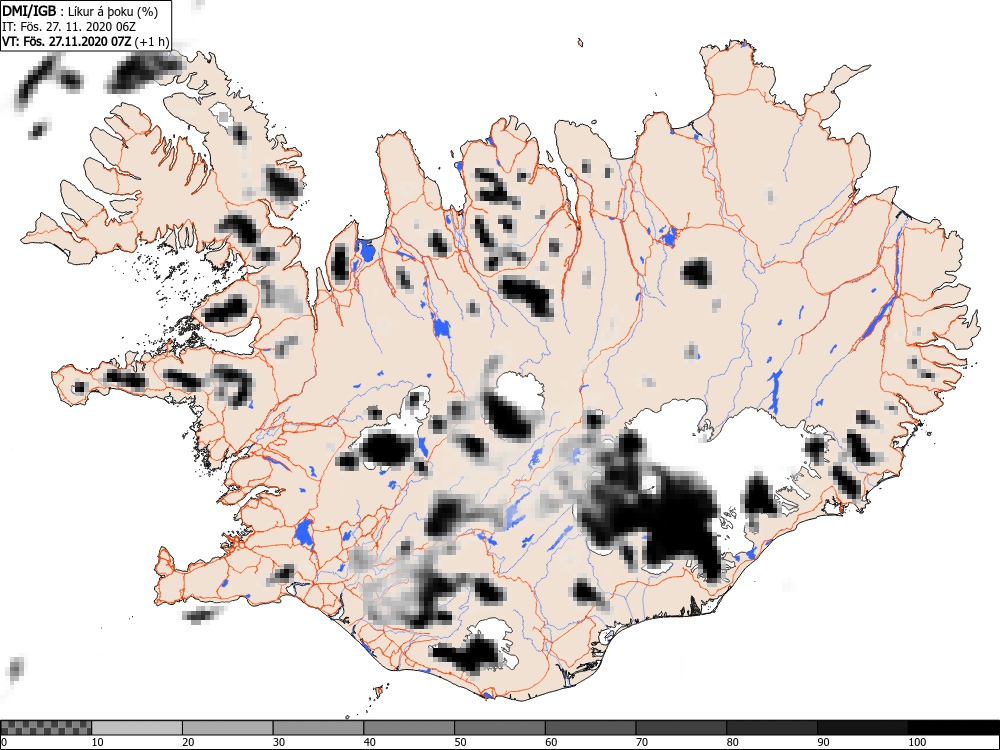This screenshot has height=750, width=1000.
Task: Click the 60–70% legend swatch
Action: 591,728
